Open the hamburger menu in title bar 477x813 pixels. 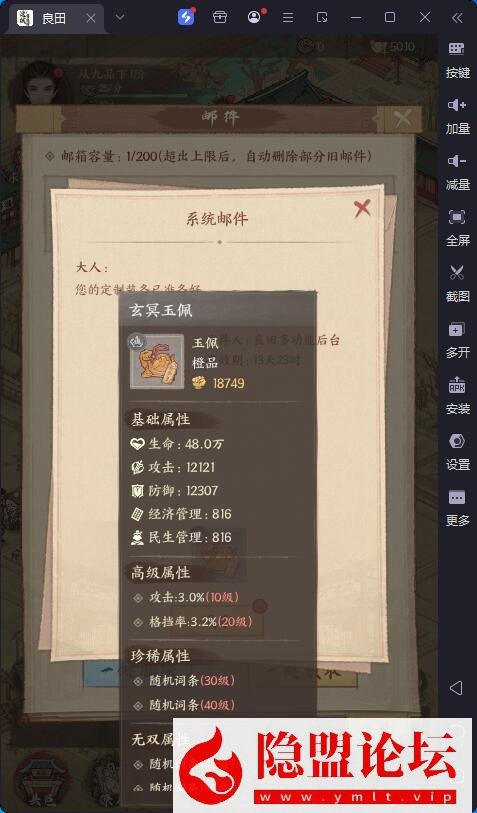[x=288, y=18]
